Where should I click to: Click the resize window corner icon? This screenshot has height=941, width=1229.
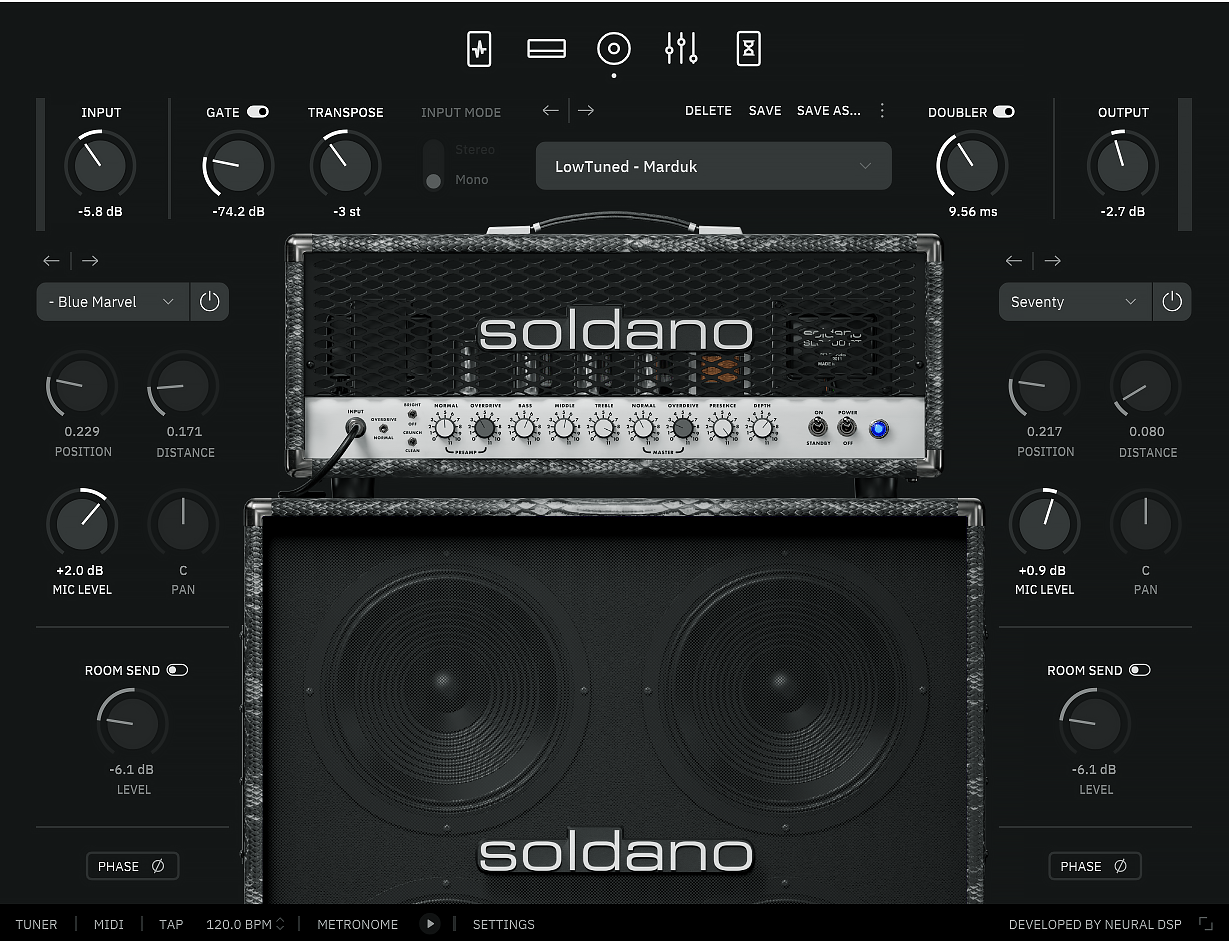coord(1206,924)
